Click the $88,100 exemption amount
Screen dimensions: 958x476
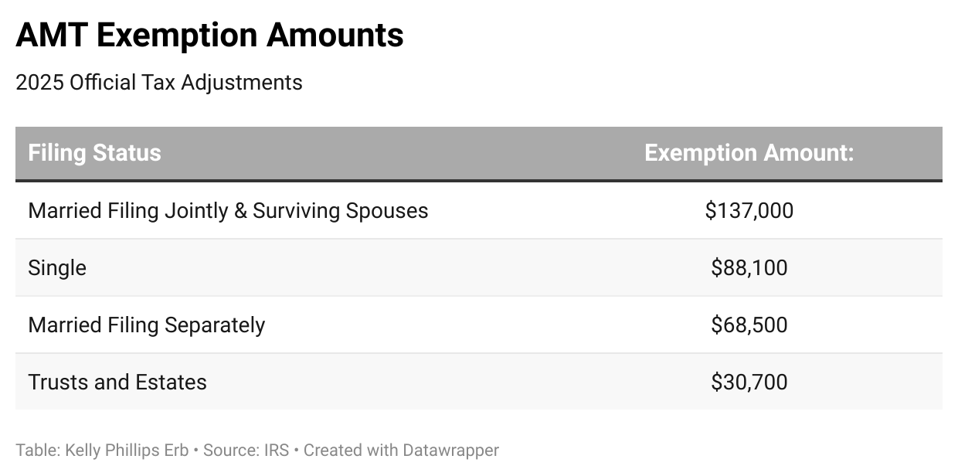[x=749, y=268]
